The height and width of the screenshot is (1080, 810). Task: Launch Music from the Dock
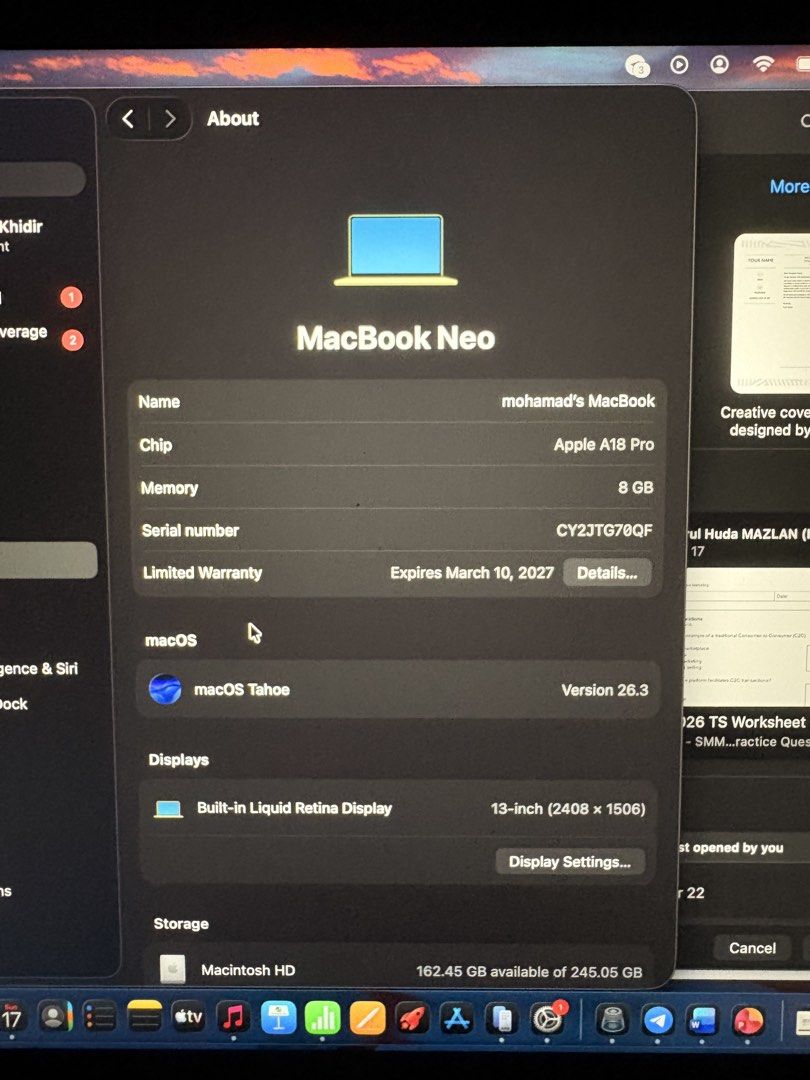tap(233, 1018)
